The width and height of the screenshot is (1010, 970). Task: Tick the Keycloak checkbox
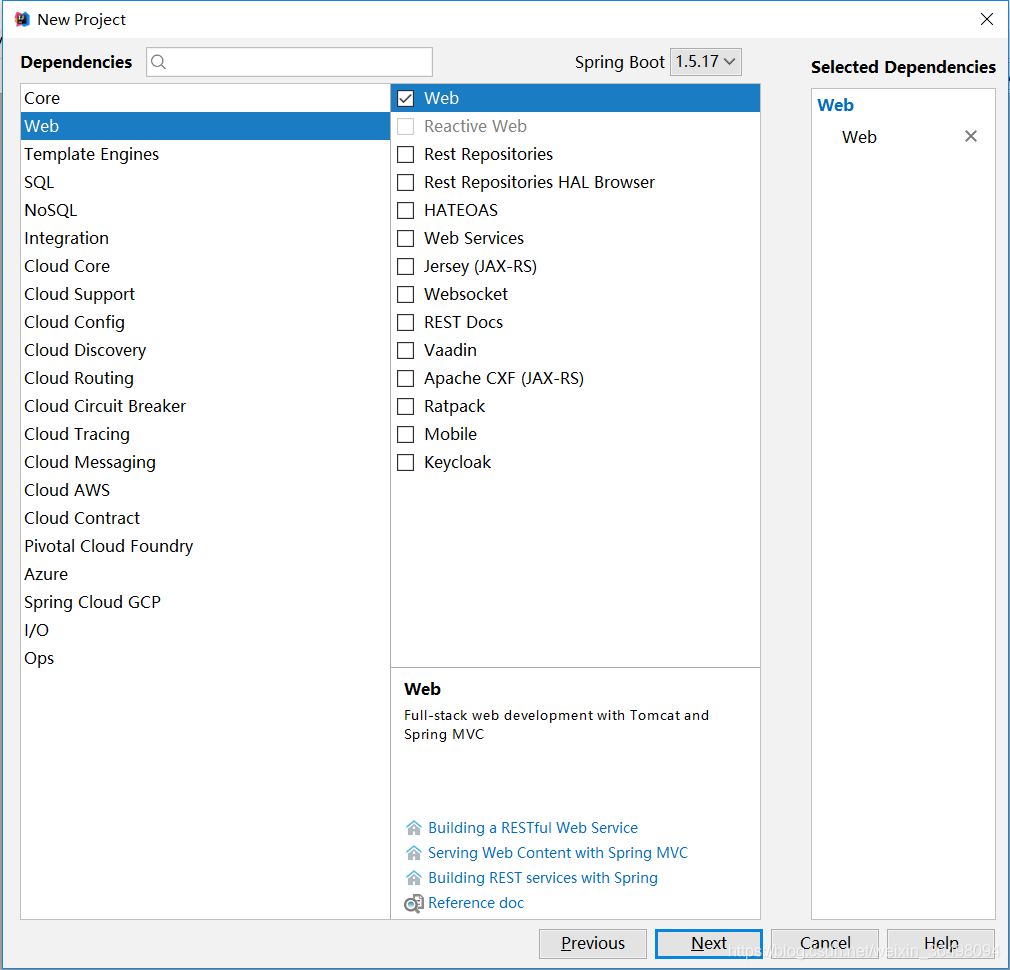(x=405, y=462)
